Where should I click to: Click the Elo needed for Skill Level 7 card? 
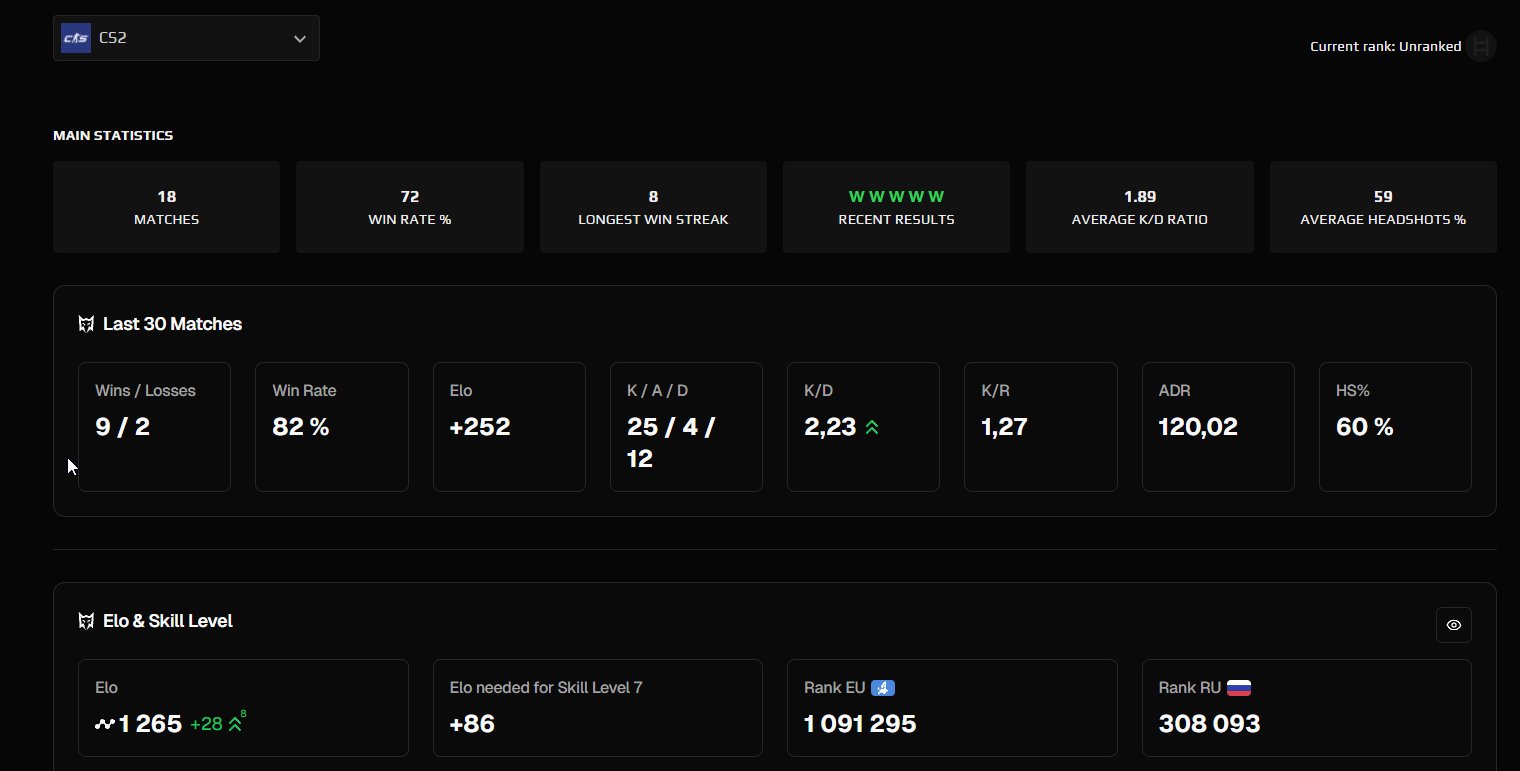(x=598, y=708)
